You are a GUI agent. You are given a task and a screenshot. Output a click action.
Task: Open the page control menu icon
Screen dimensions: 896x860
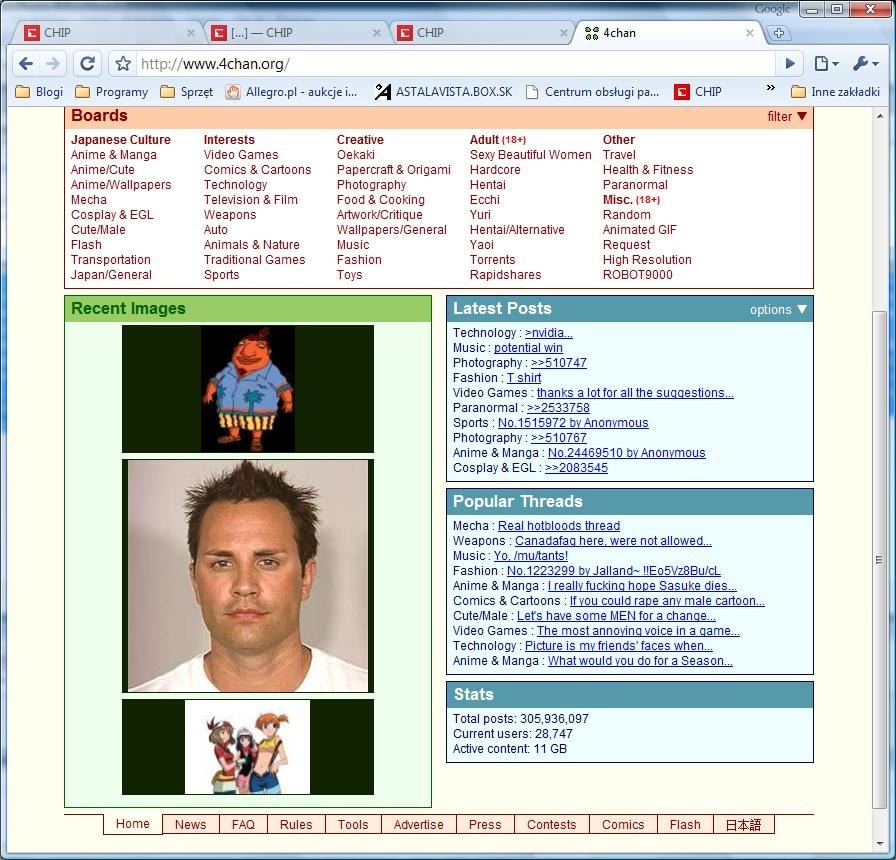click(x=826, y=63)
